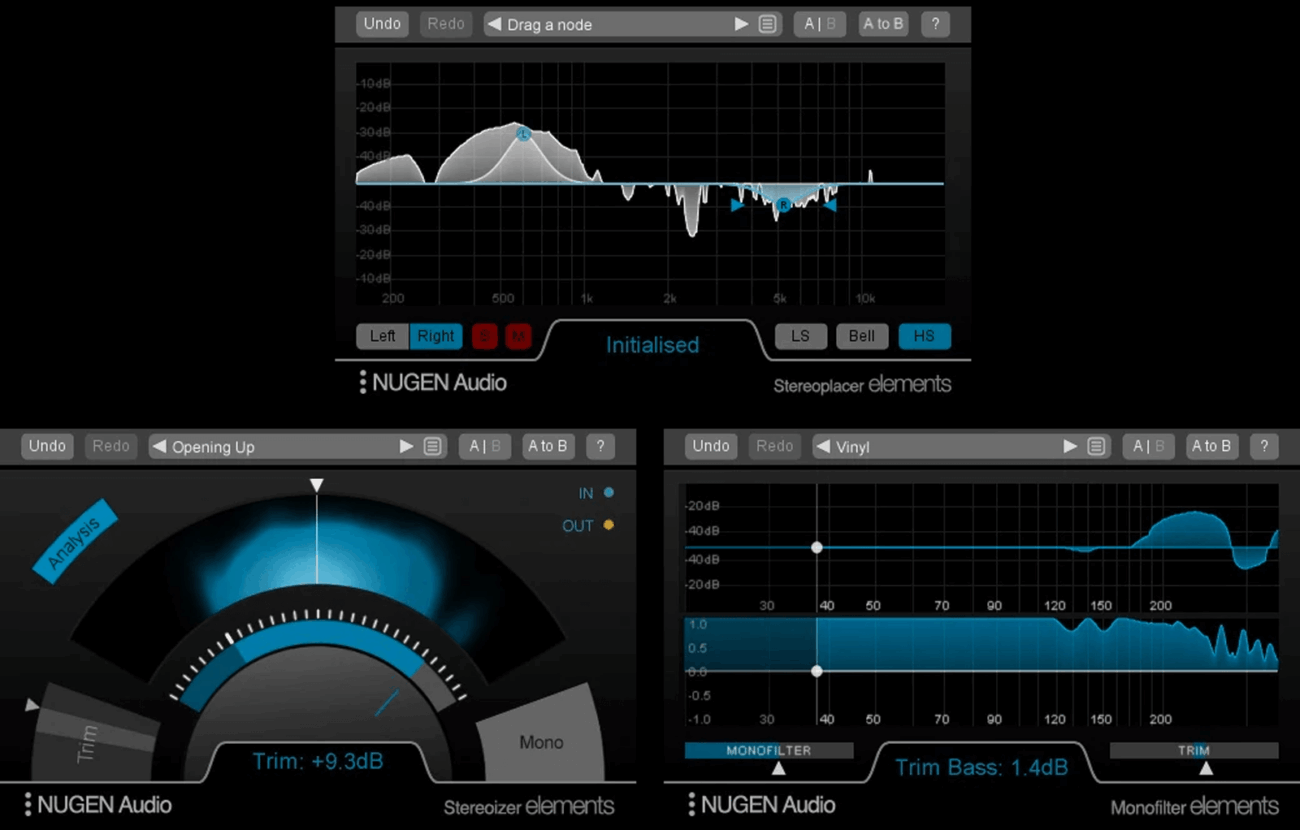Select the OUT yellow indicator dot
This screenshot has width=1300, height=830.
click(608, 525)
